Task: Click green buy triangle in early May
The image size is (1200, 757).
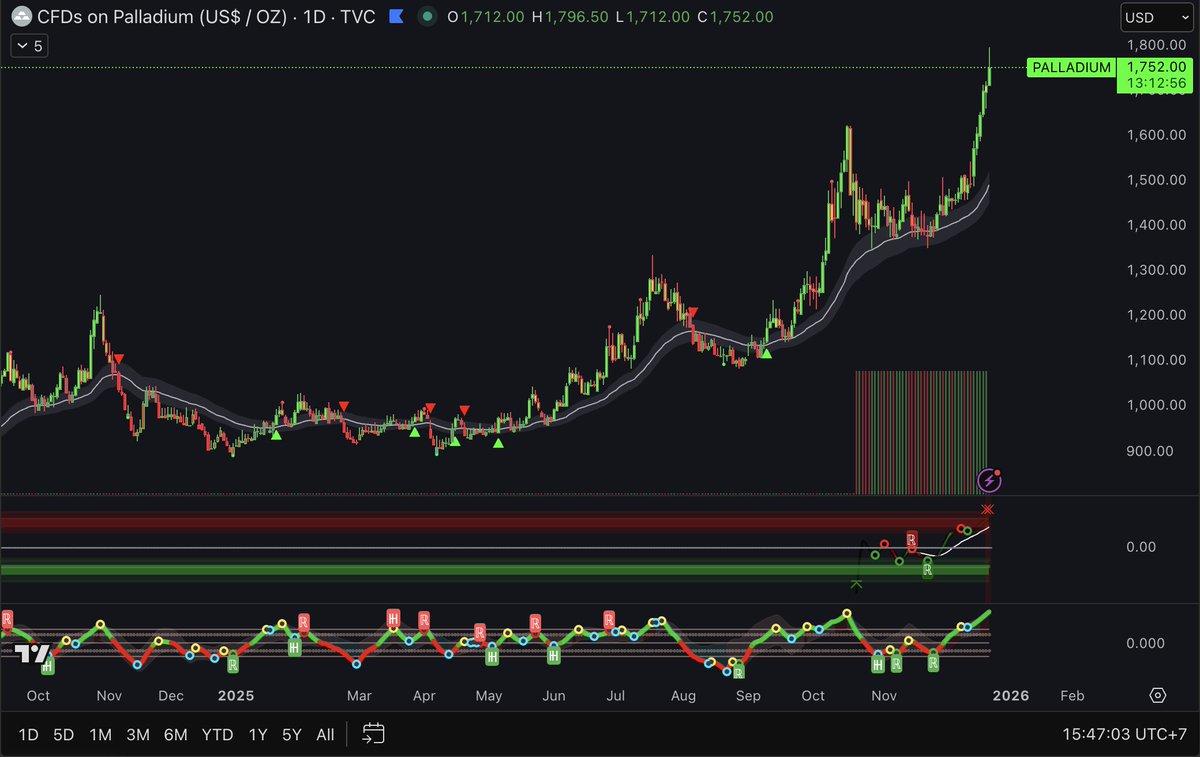Action: pos(498,442)
